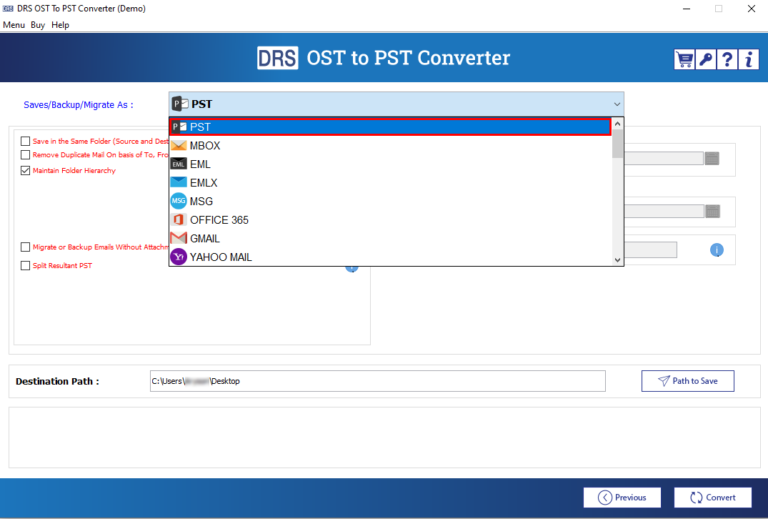
Task: Collapse the Saves/Backup/Migrate As dropdown arrow
Action: [x=616, y=104]
